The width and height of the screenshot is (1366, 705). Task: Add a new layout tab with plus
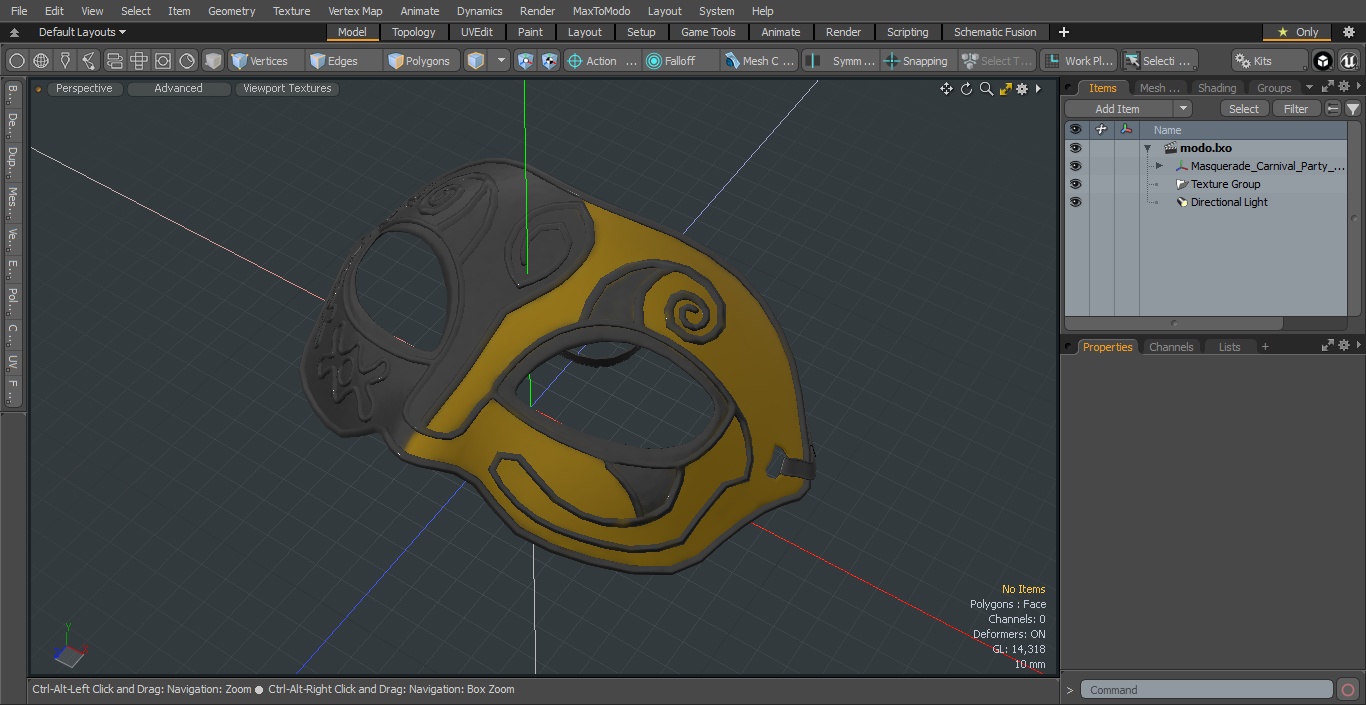tap(1063, 32)
